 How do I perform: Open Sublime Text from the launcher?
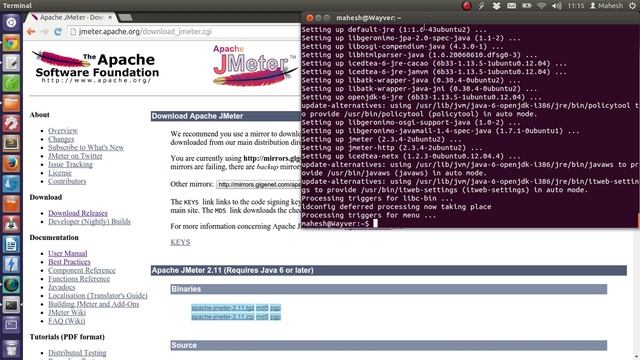[11, 143]
